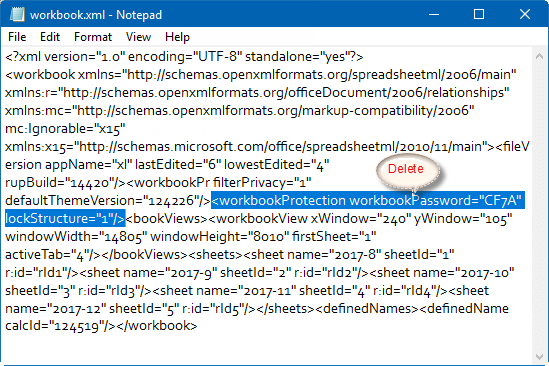
Task: Click the text sheet name="2017-11"
Action: 228,291
